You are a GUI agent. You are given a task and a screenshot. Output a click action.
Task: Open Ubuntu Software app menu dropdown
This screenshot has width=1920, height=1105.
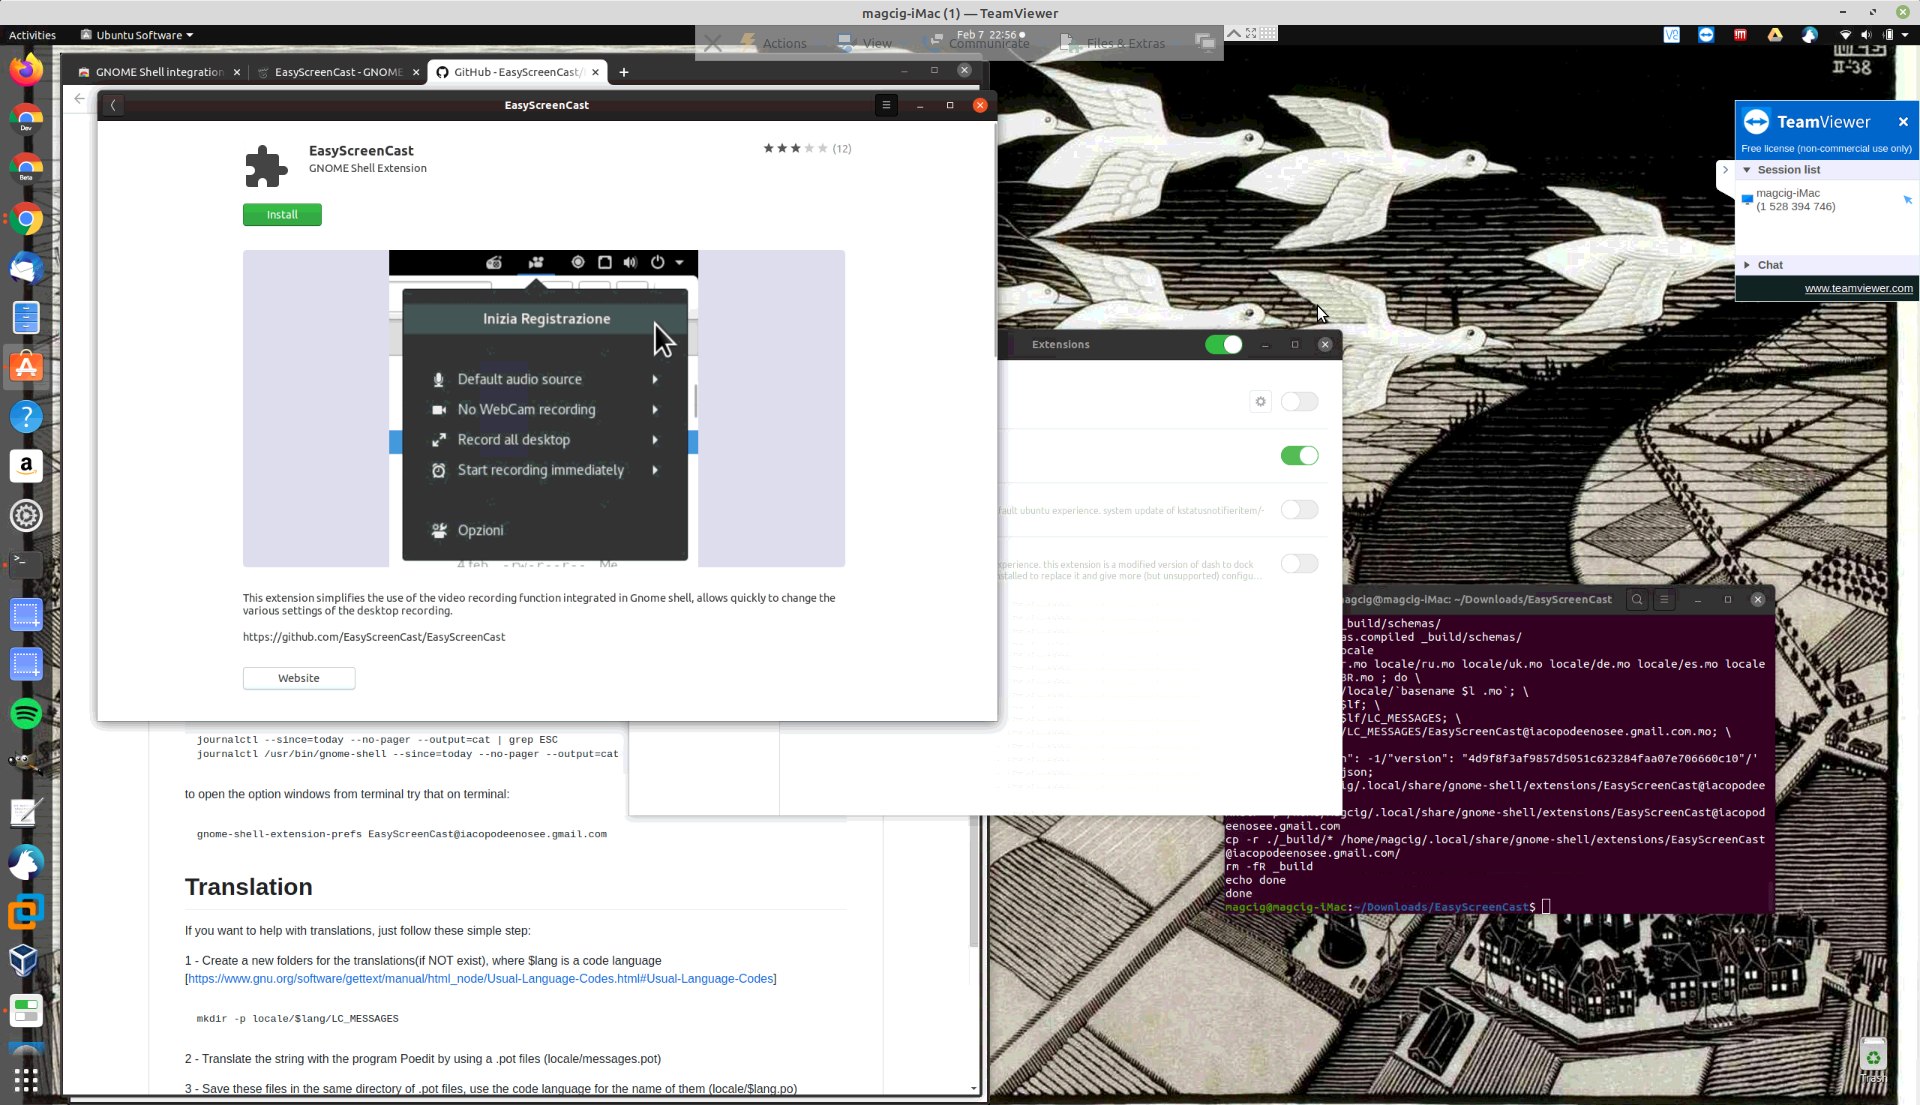click(x=138, y=35)
